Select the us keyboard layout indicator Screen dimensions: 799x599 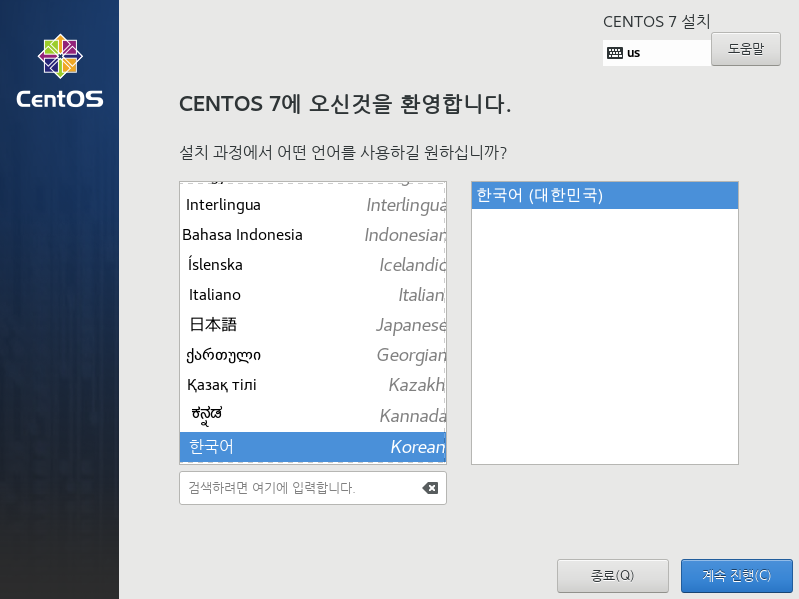click(657, 53)
